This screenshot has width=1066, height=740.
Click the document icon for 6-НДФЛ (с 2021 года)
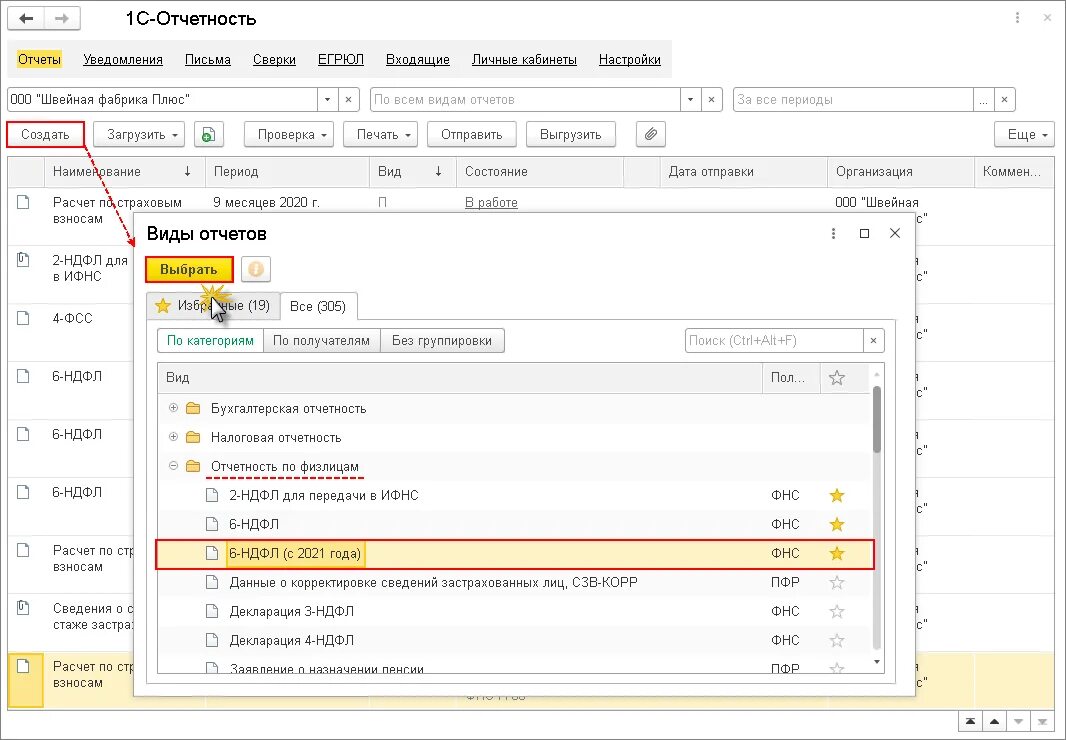click(212, 554)
